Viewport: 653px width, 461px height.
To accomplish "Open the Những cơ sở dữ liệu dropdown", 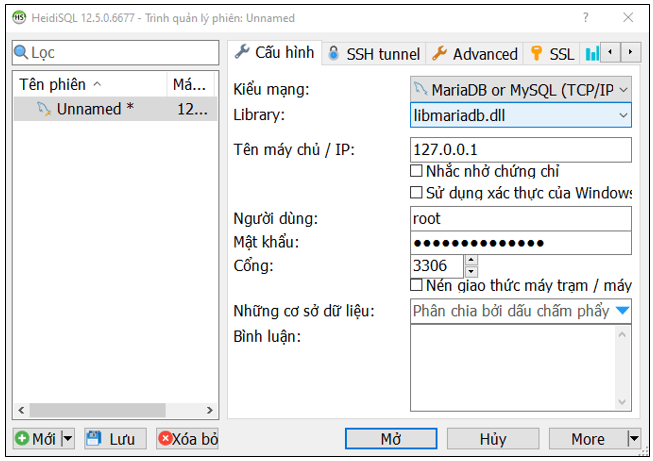I will point(622,311).
